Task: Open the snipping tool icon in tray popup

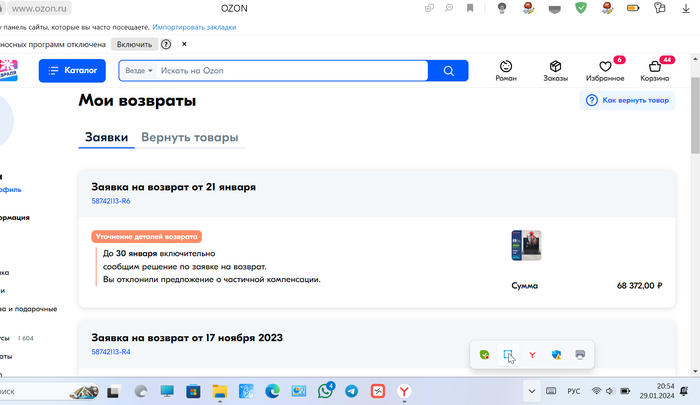Action: pyautogui.click(x=508, y=355)
